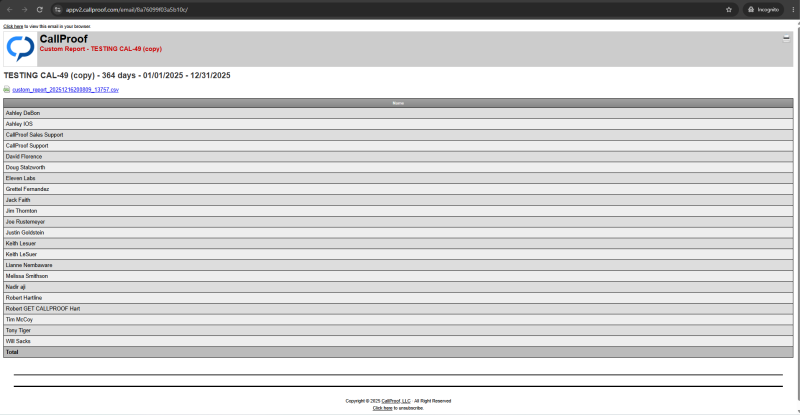The height and width of the screenshot is (415, 800).
Task: Reload the page
Action: point(39,10)
